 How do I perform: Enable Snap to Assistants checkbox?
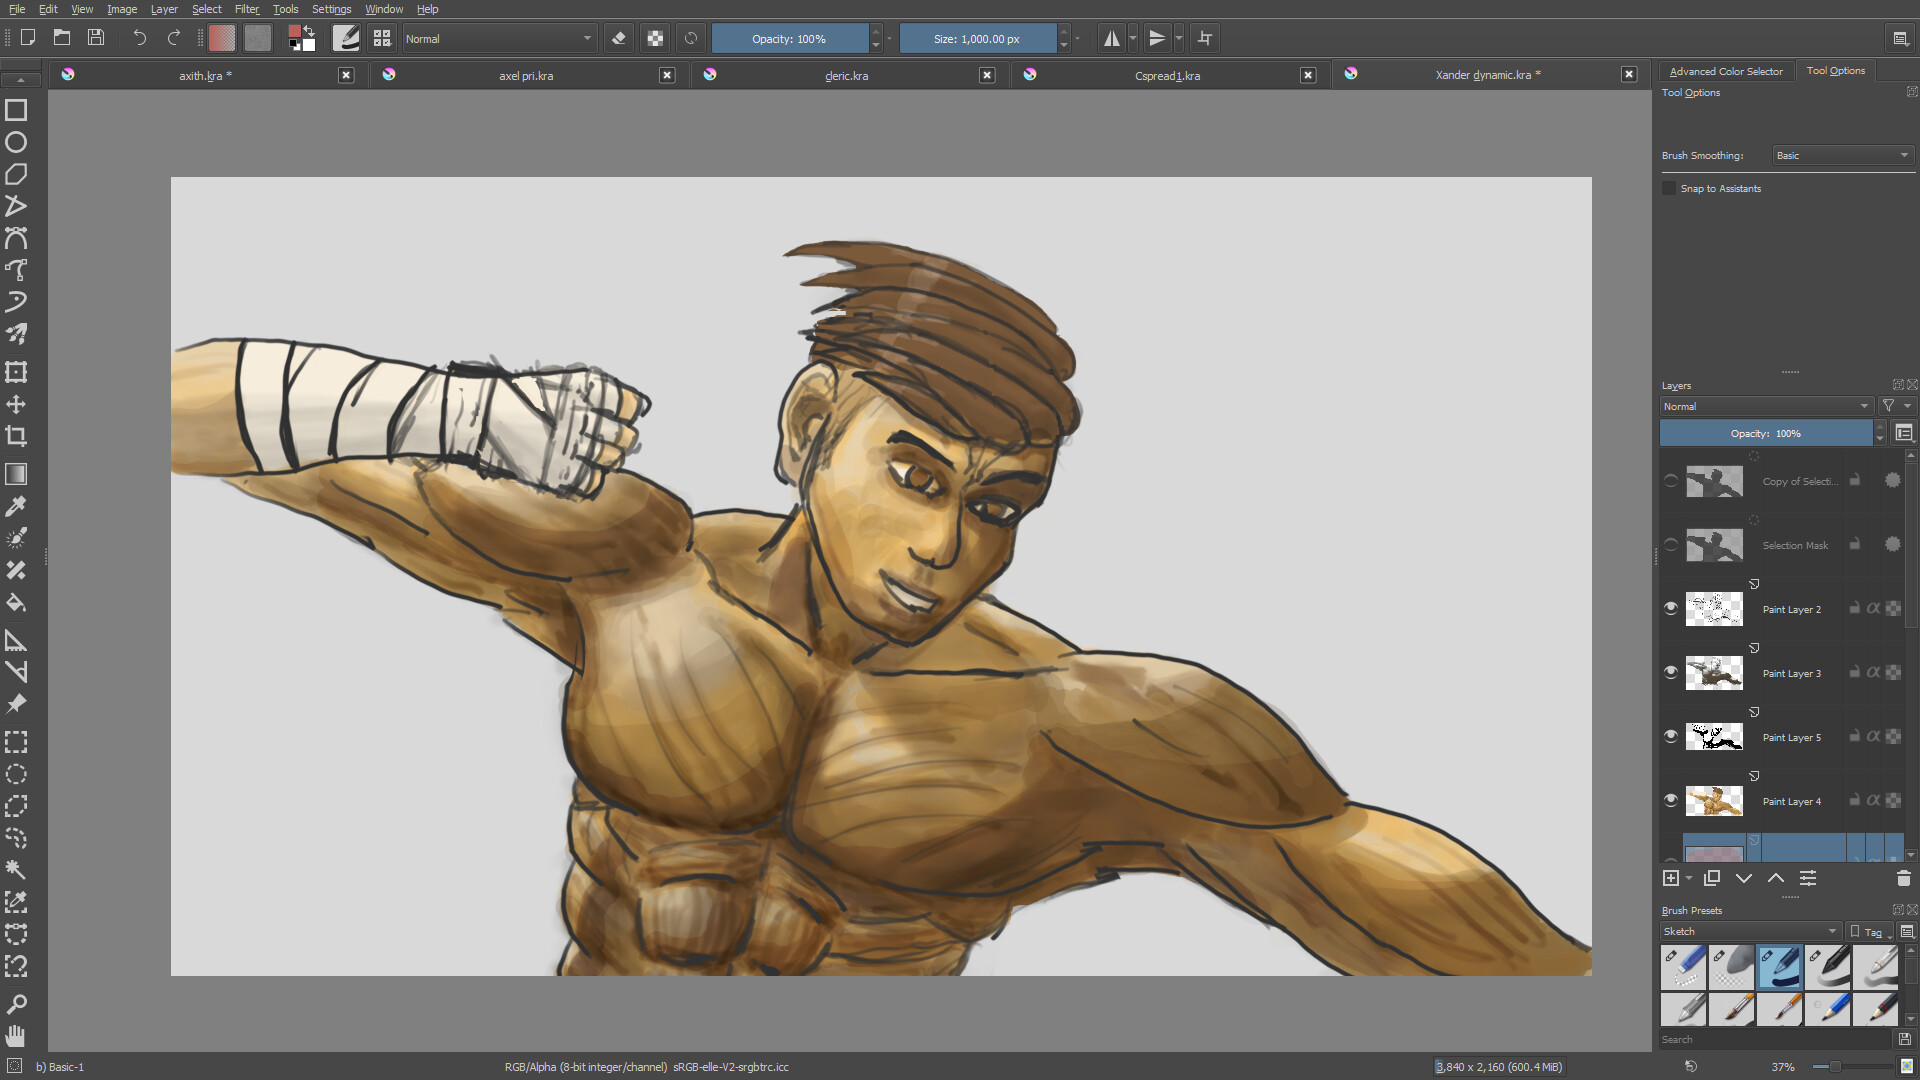1669,188
